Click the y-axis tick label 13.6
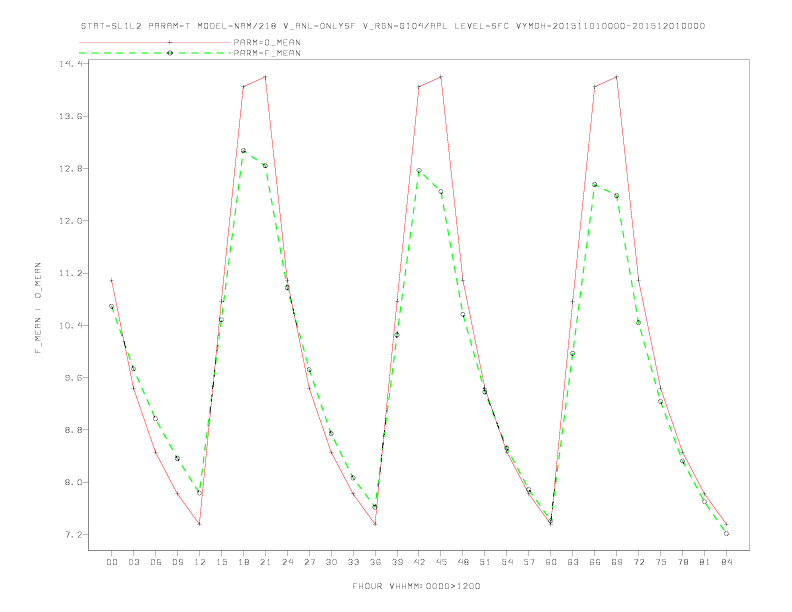The image size is (792, 612). pyautogui.click(x=70, y=116)
